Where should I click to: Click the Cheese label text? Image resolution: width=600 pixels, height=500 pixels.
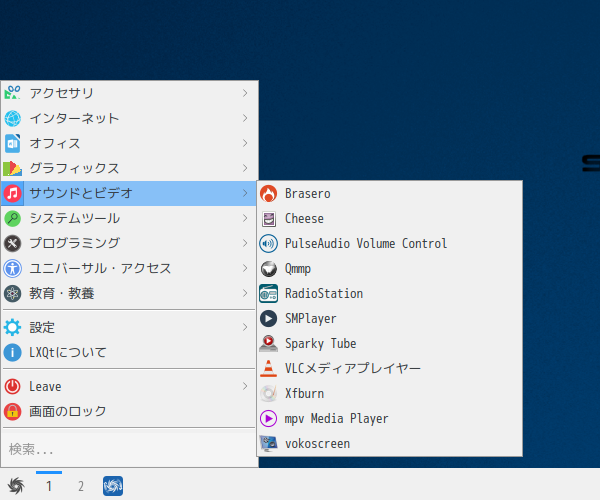[x=304, y=219]
